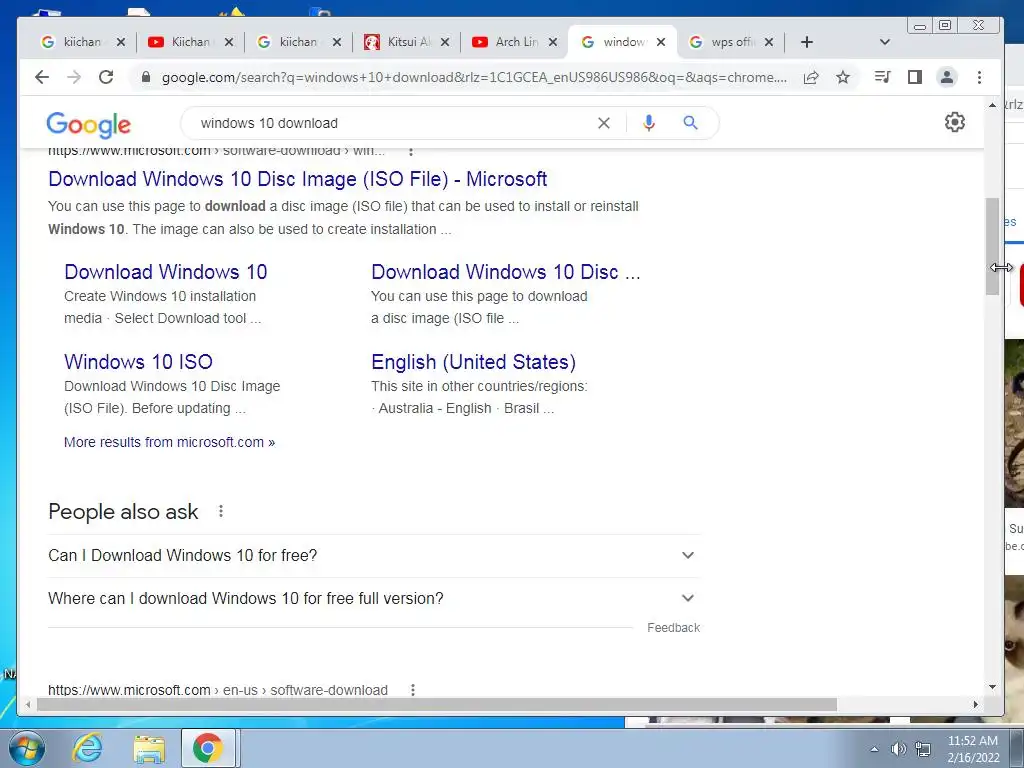Image resolution: width=1024 pixels, height=768 pixels.
Task: Close the Arch Lin YouTube tab
Action: coord(552,42)
